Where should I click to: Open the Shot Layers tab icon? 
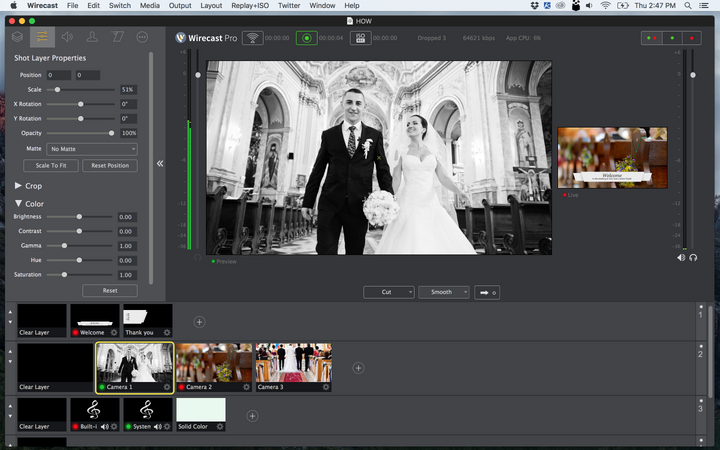tap(17, 37)
